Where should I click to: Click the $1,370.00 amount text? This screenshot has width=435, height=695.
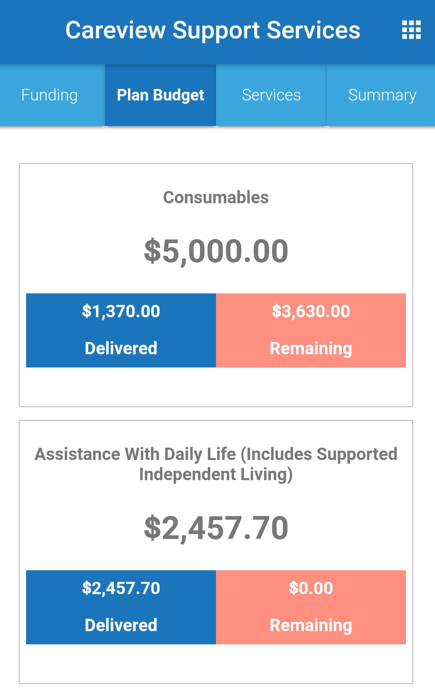(121, 312)
